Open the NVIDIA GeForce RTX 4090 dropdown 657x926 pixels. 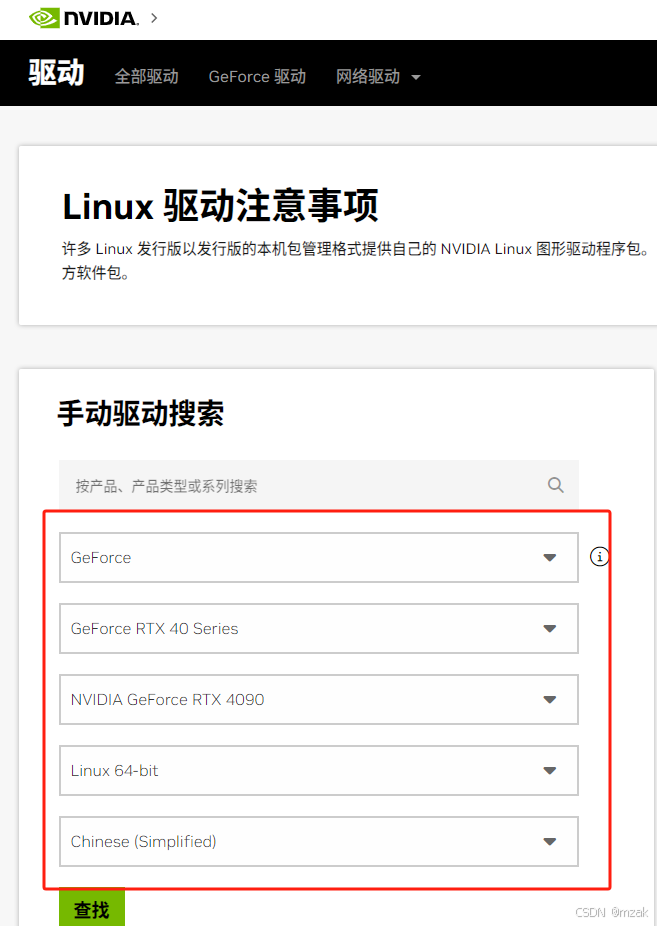click(x=319, y=699)
